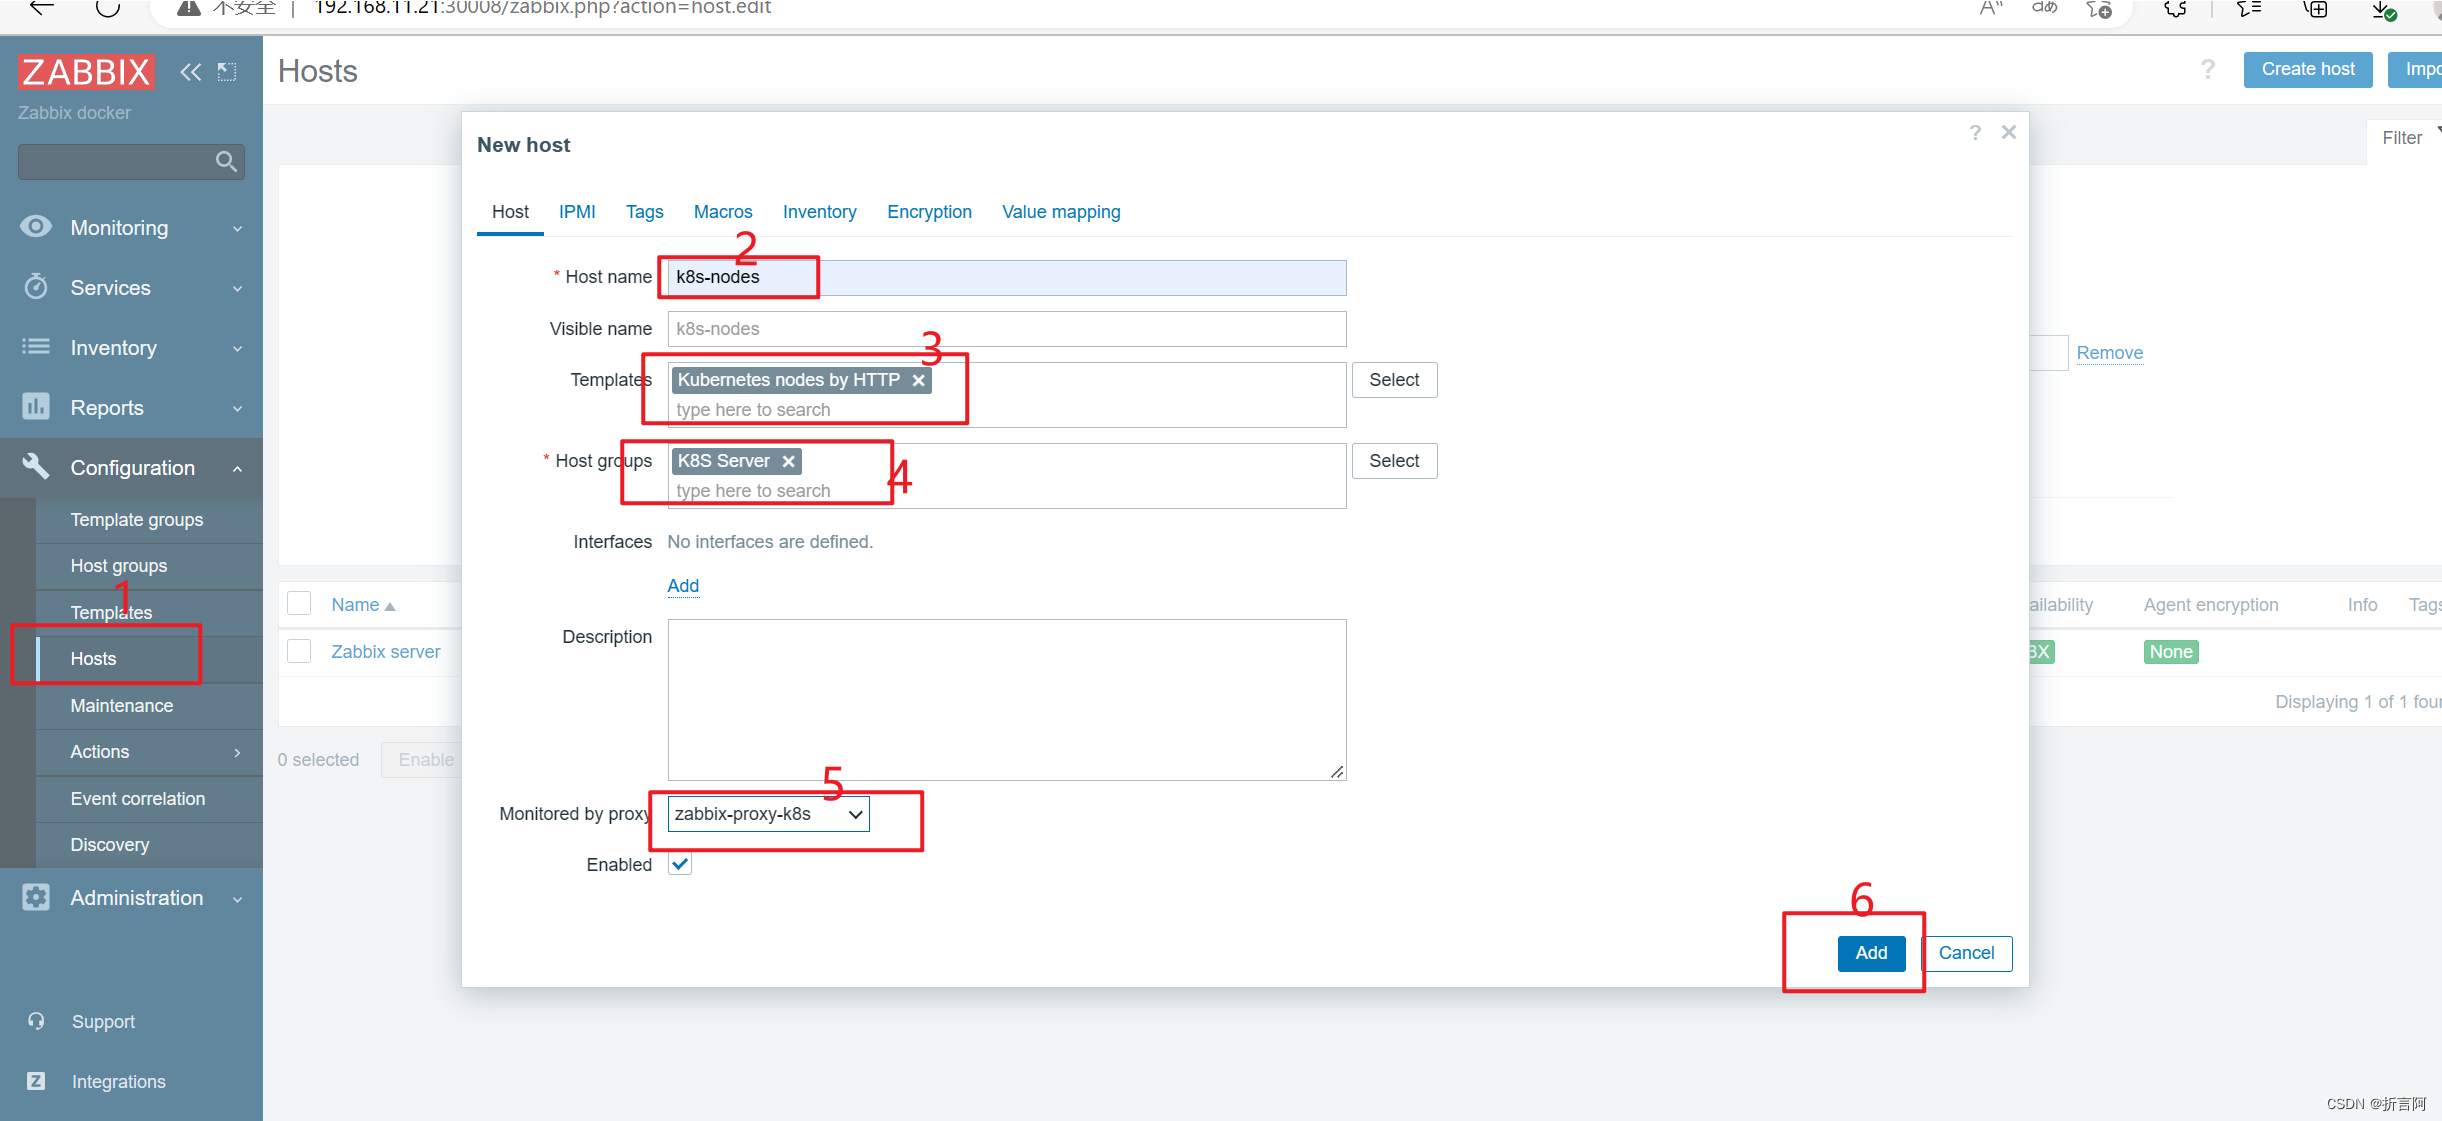Click the Services clock icon
The width and height of the screenshot is (2442, 1121).
click(x=36, y=287)
